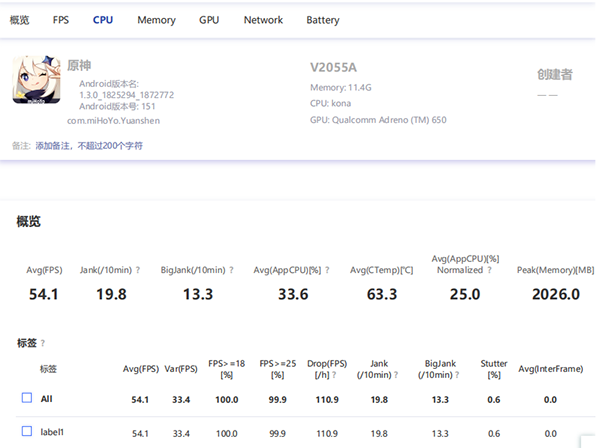The width and height of the screenshot is (600, 448).
Task: Click help icon beside overview BigJank(/10min)
Action: [x=232, y=270]
